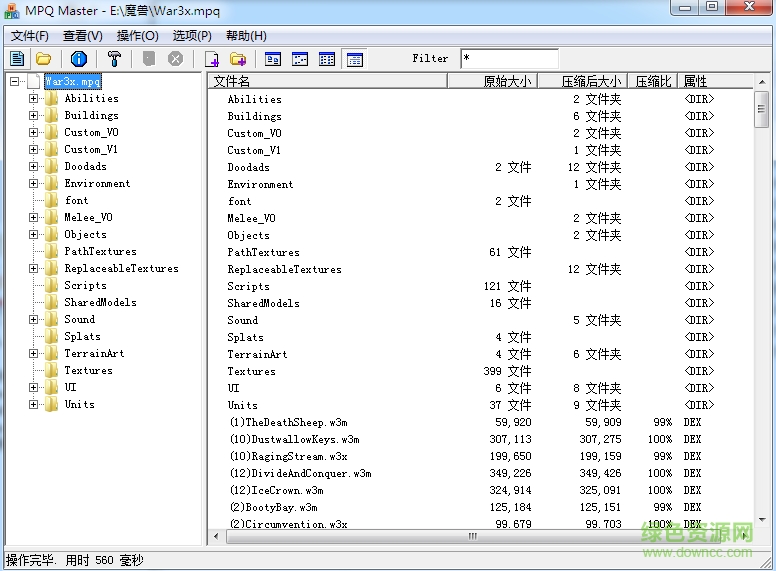Switch to small icons view mode
Viewport: 776px width, 571px height.
pos(300,59)
